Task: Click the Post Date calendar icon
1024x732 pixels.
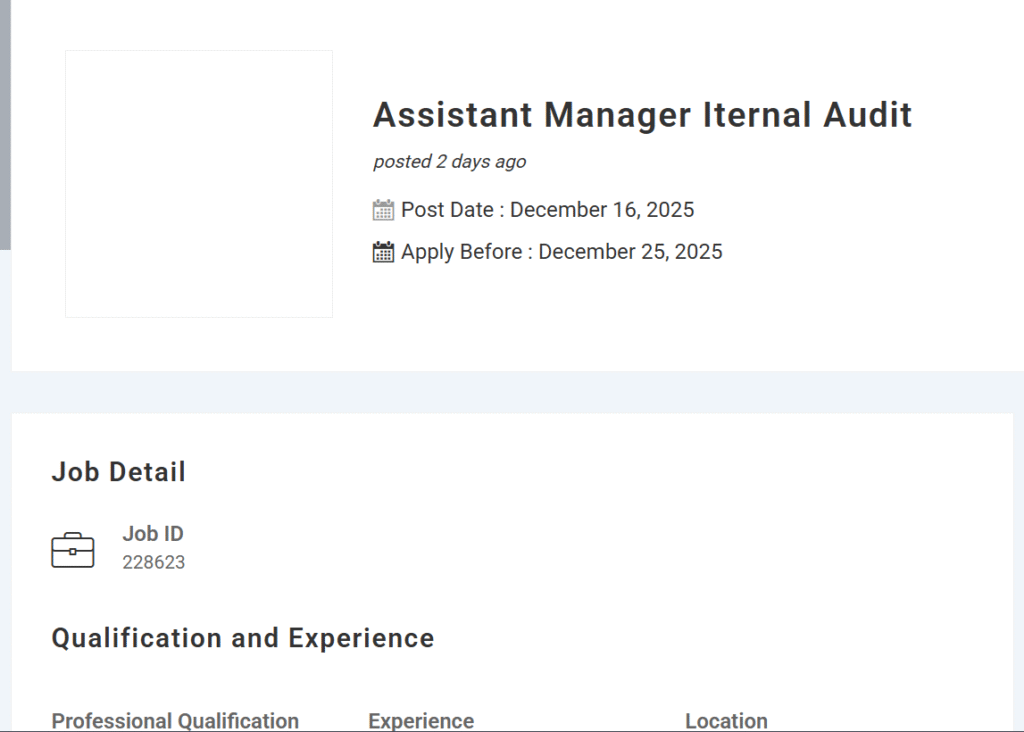Action: [384, 210]
